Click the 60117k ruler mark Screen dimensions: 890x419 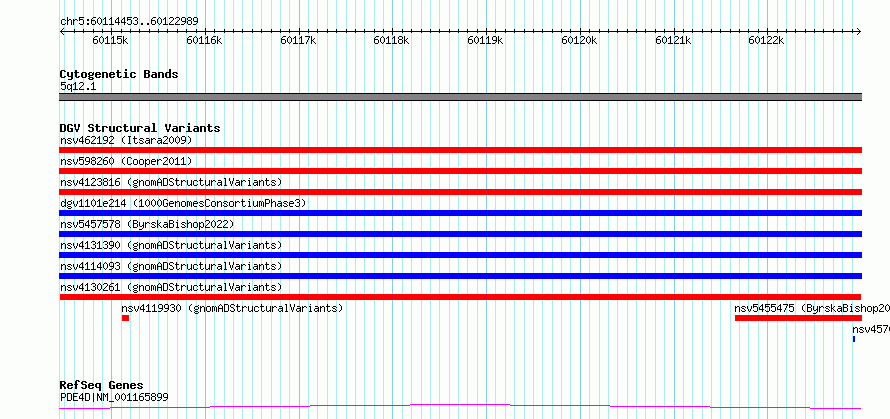[x=299, y=40]
